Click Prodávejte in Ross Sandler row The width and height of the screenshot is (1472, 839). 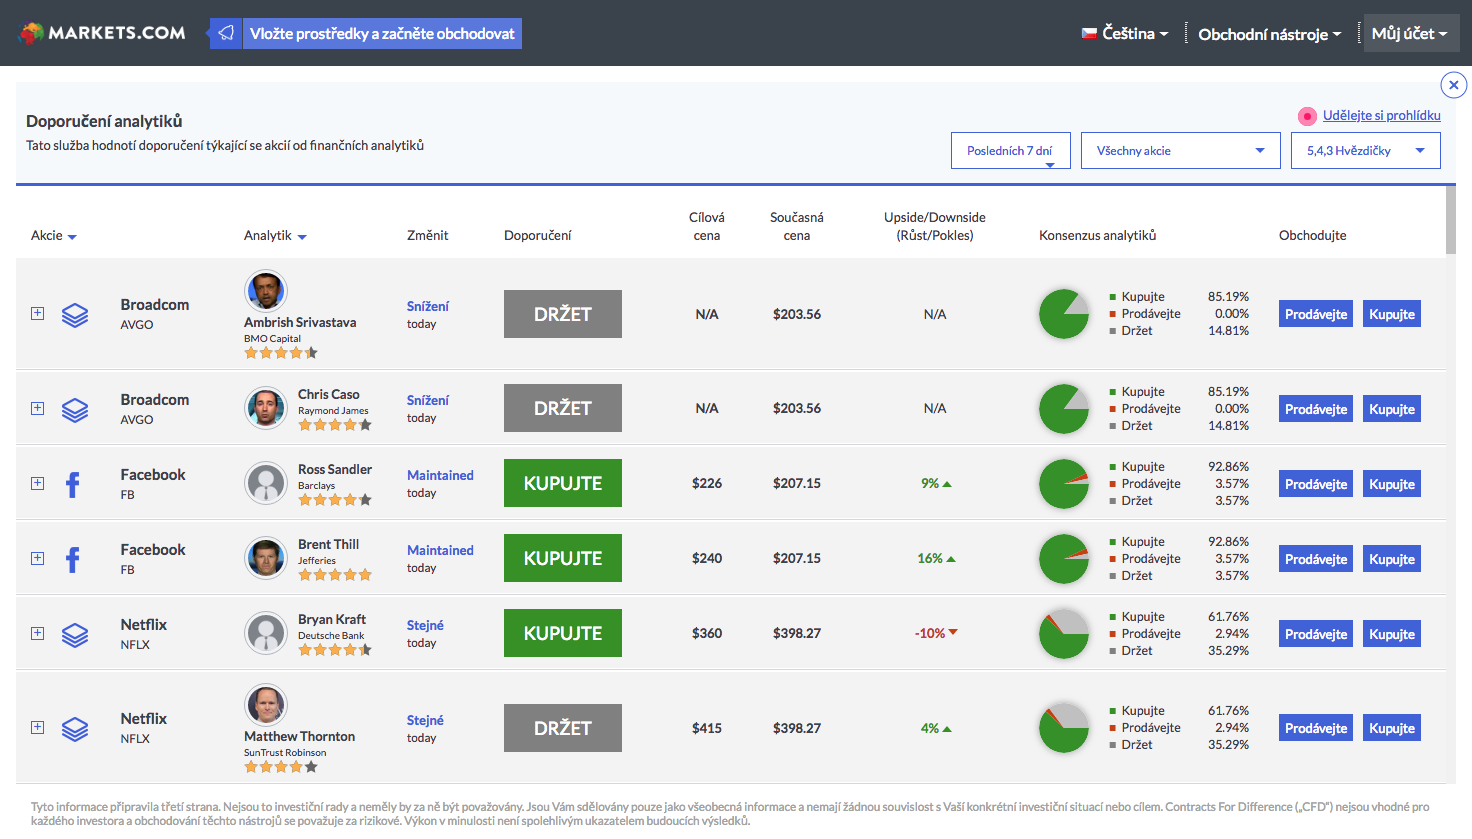(1316, 484)
